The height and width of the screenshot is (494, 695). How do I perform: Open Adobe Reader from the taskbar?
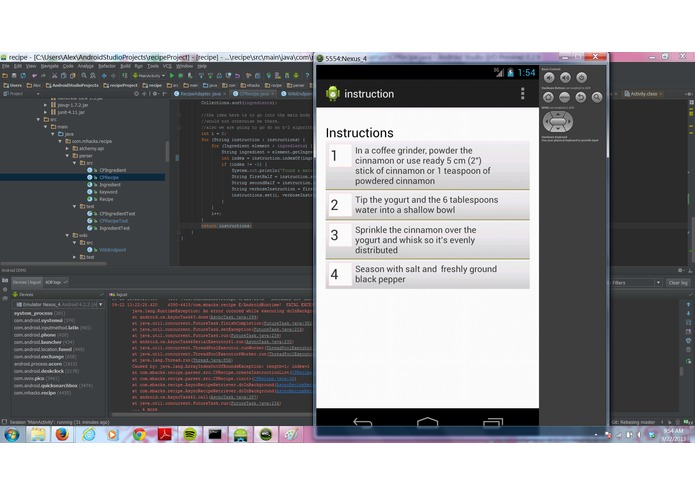[x=165, y=434]
